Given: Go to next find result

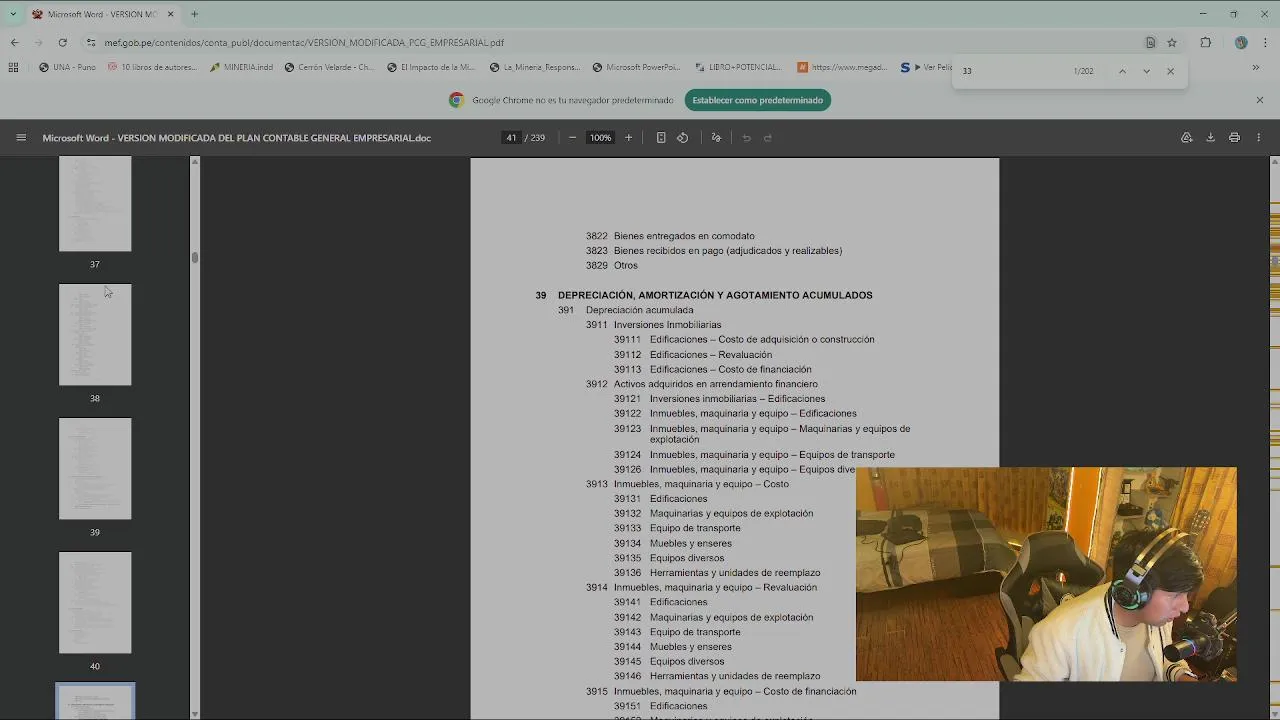Looking at the screenshot, I should 1146,71.
